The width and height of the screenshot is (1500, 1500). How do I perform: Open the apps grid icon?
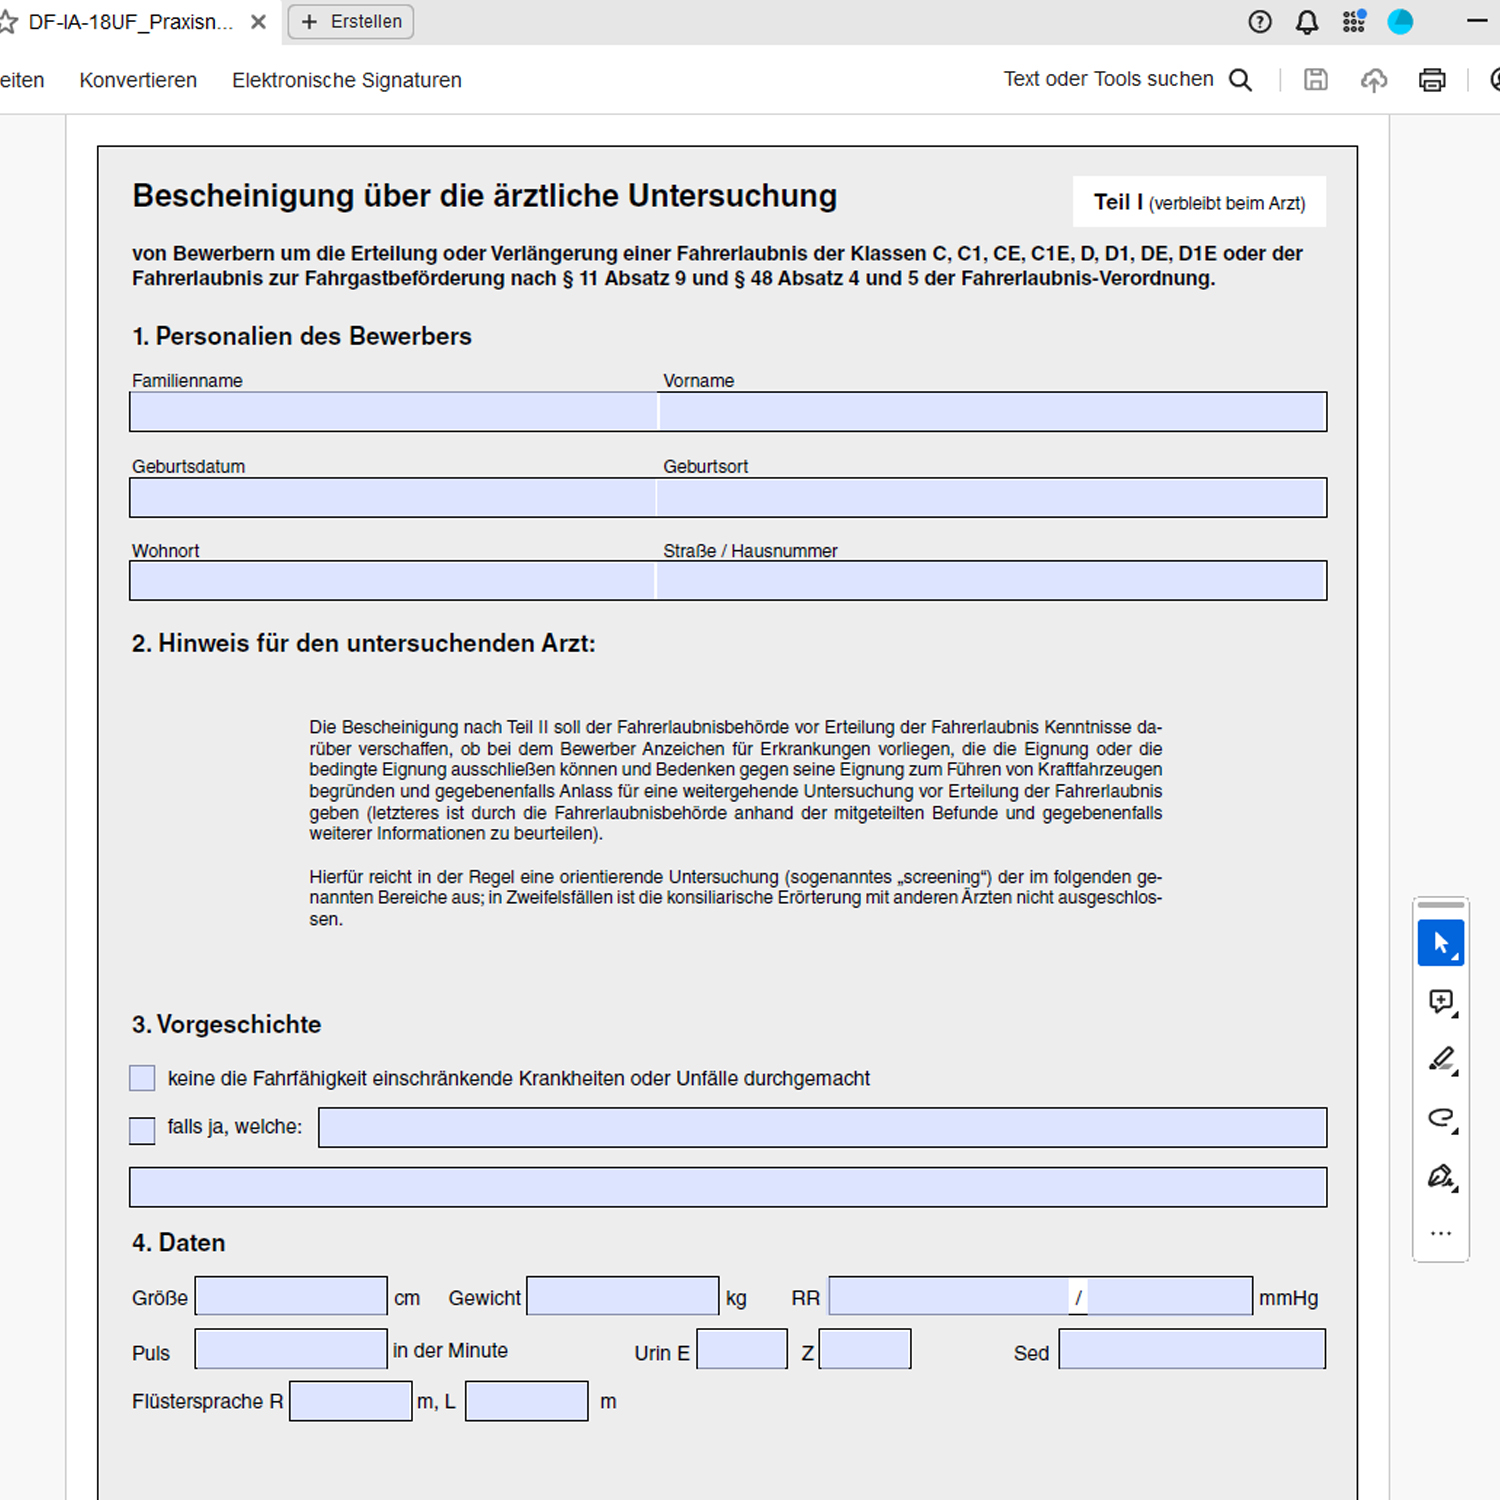coord(1354,22)
